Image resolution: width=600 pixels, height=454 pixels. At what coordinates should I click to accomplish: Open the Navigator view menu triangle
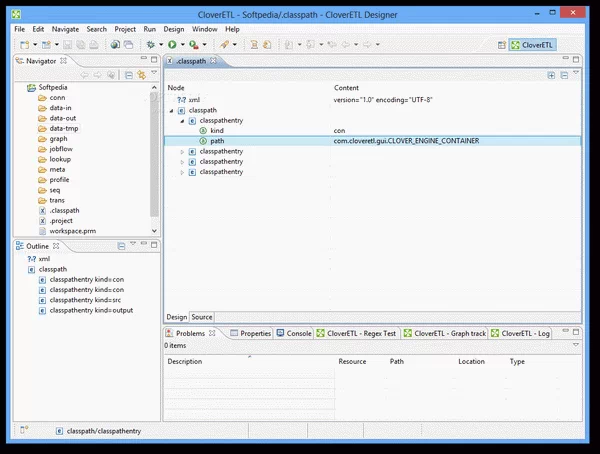(x=154, y=72)
